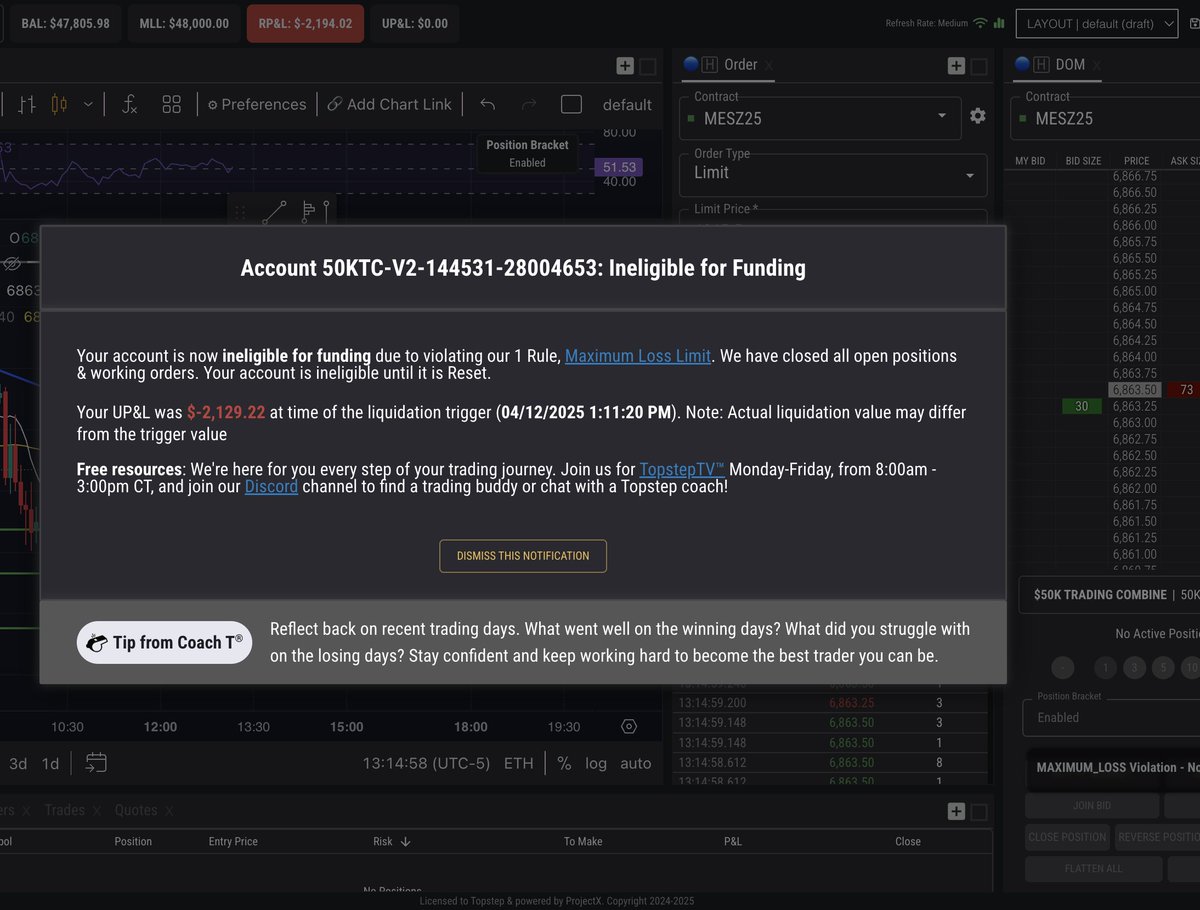The height and width of the screenshot is (910, 1200).
Task: Add a panel via bottom panel plus icon
Action: pos(956,812)
